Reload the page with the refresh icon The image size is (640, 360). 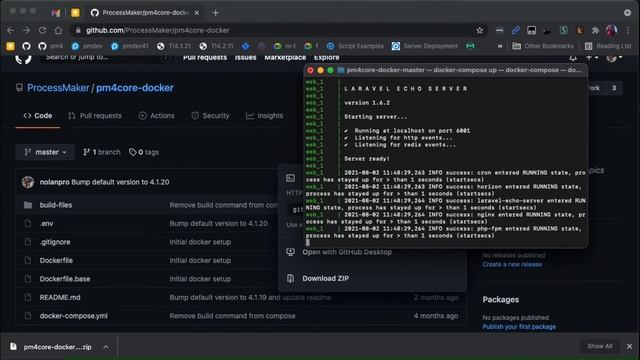click(x=42, y=30)
